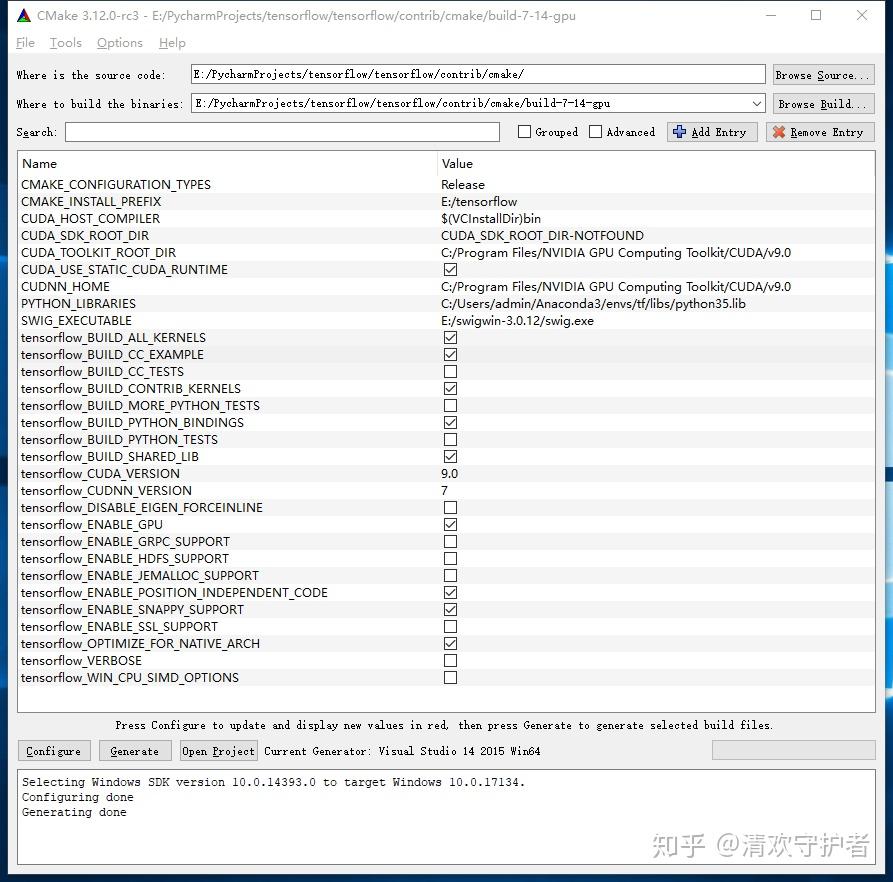The width and height of the screenshot is (893, 882).
Task: Uncheck tensorflow_ENABLE_SNAPPY_SUPPORT box
Action: coord(450,610)
